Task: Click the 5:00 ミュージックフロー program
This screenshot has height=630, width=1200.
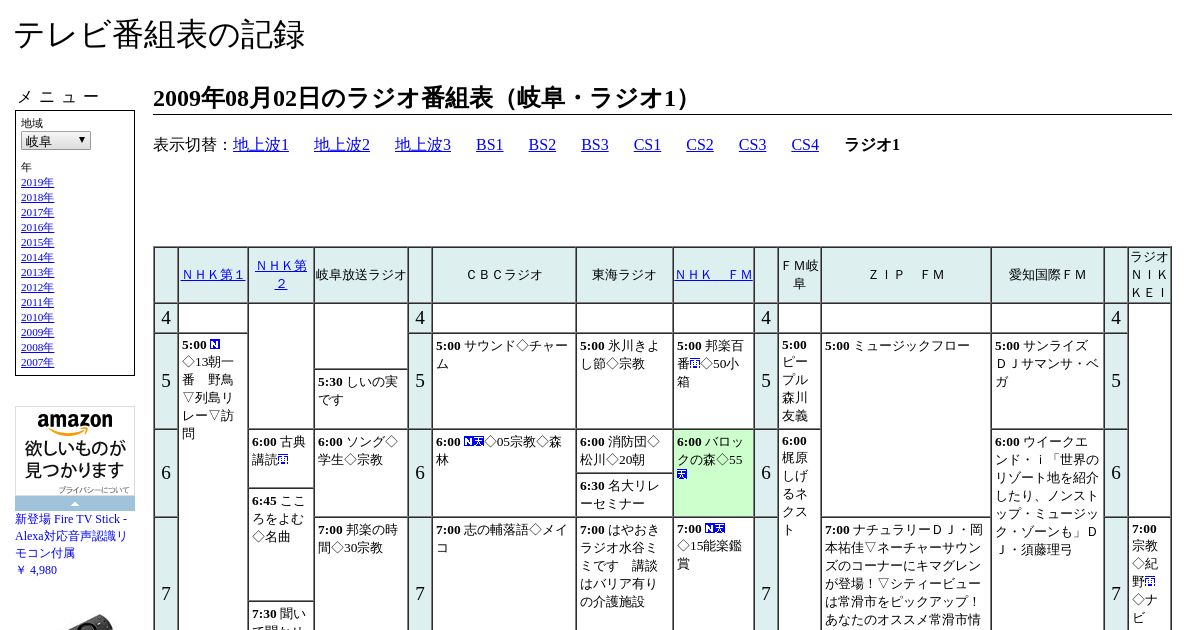Action: coord(906,425)
